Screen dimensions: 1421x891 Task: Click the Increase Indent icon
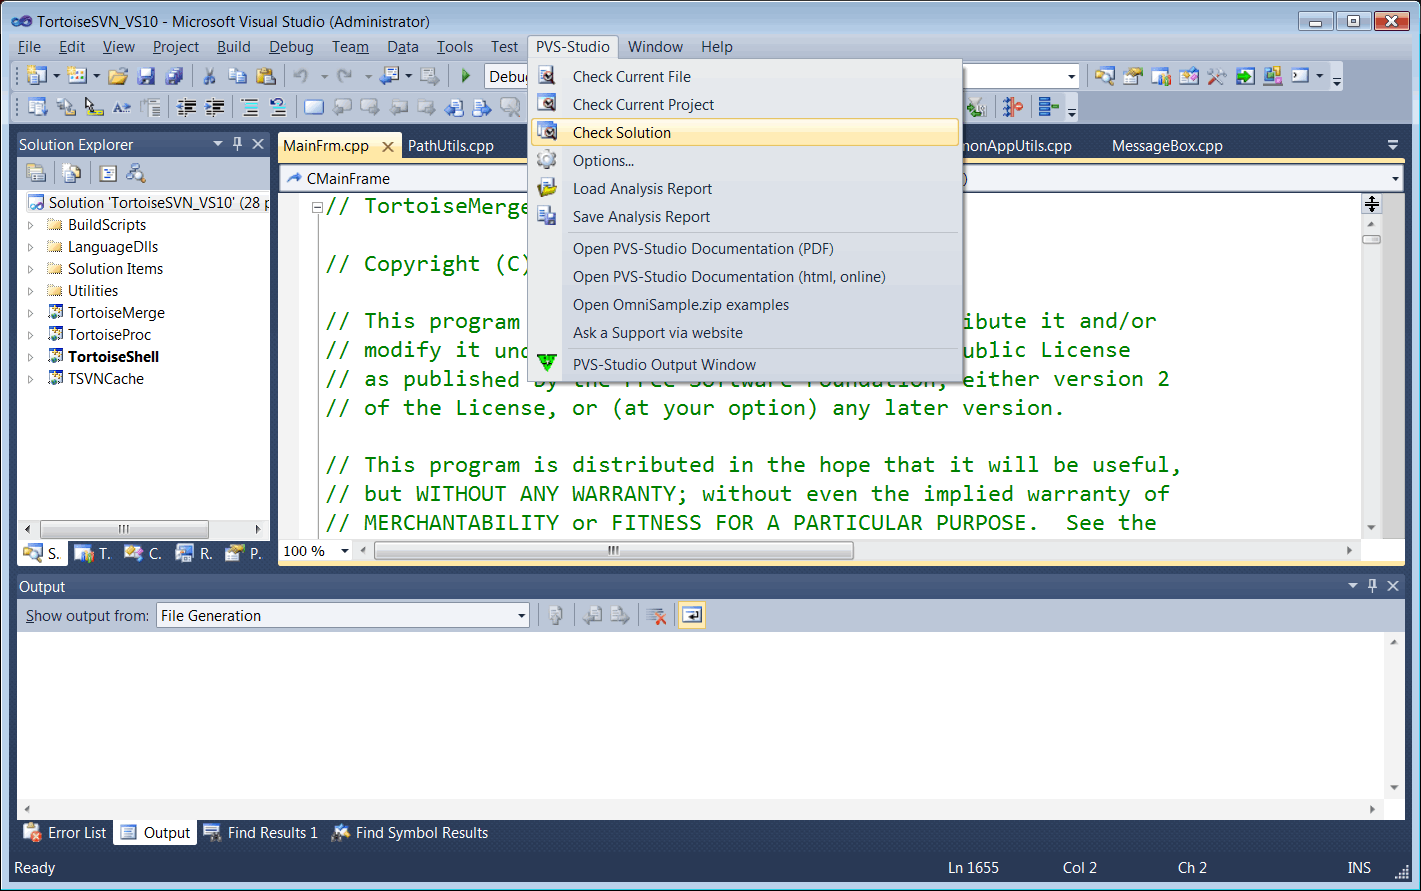click(214, 107)
